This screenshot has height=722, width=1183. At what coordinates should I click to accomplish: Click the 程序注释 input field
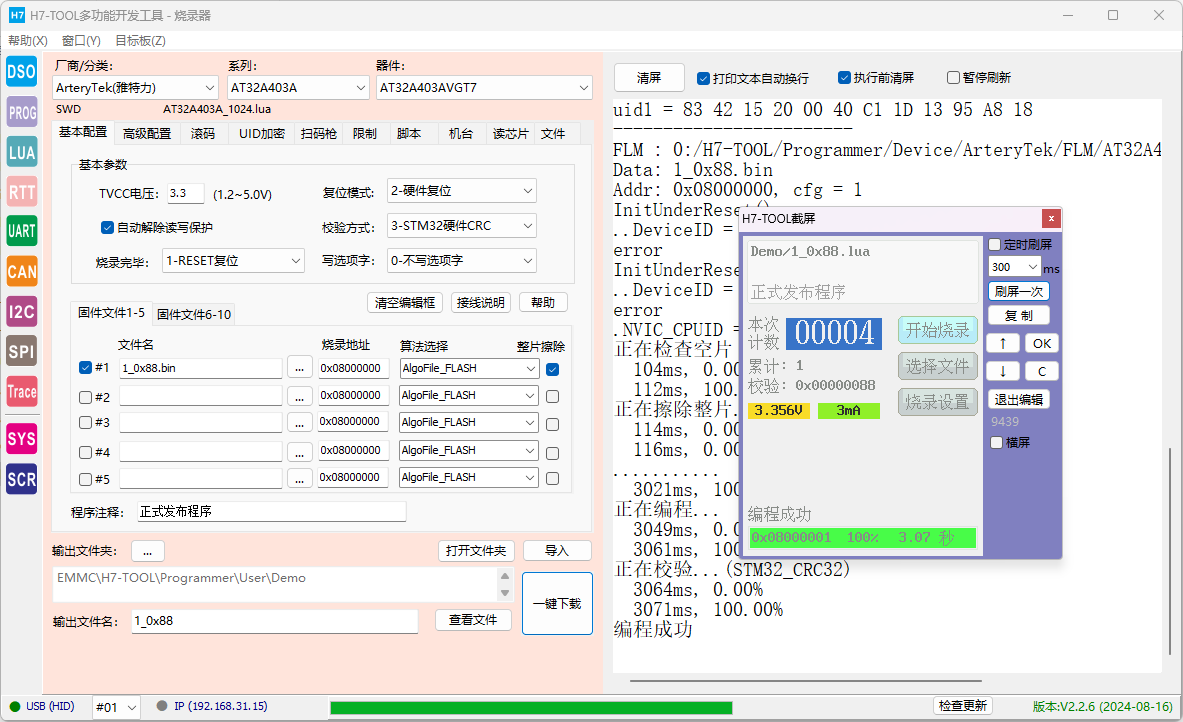point(272,512)
